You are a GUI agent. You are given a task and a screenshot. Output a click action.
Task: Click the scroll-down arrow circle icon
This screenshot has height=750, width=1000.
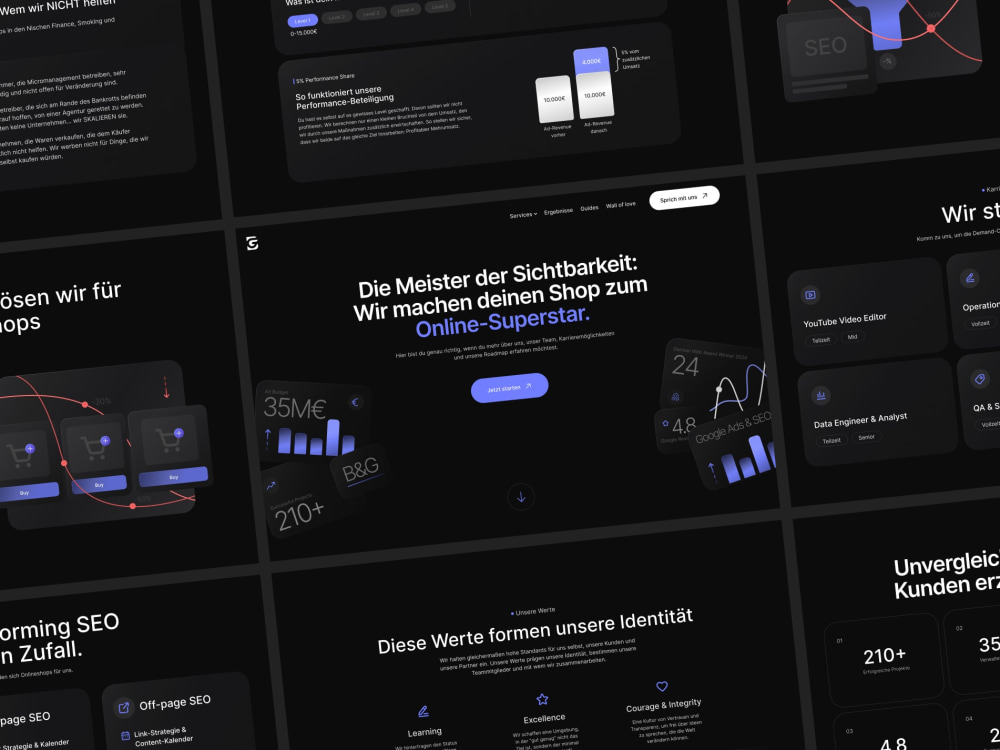point(521,497)
